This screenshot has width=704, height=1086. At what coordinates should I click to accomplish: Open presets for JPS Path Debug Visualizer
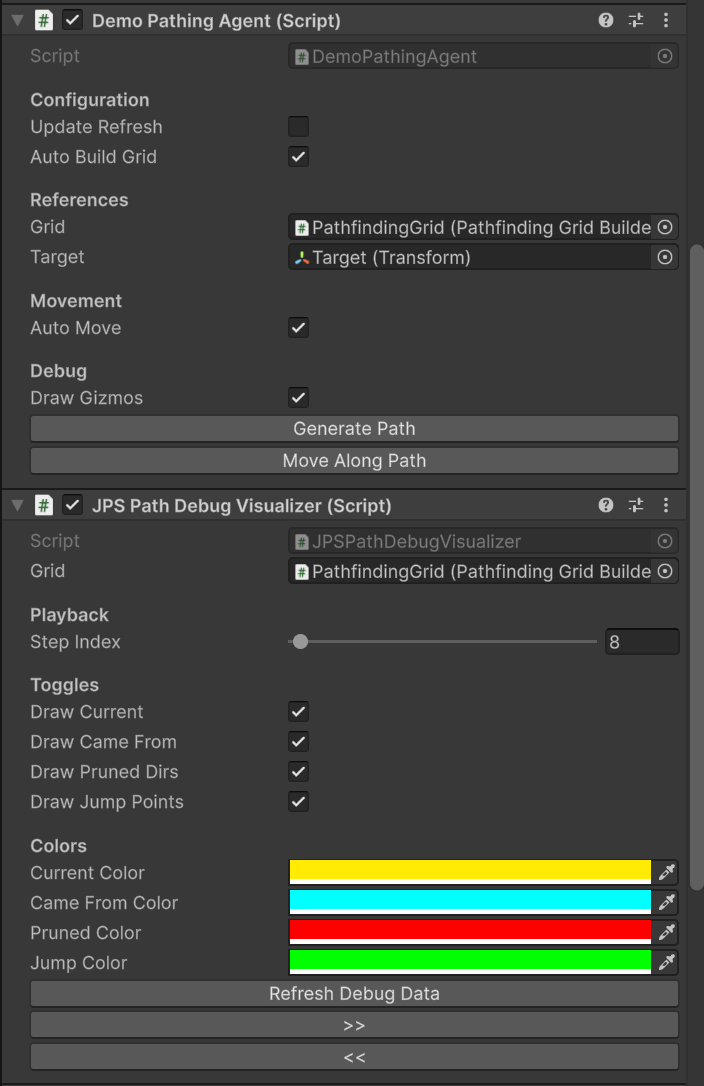[636, 505]
